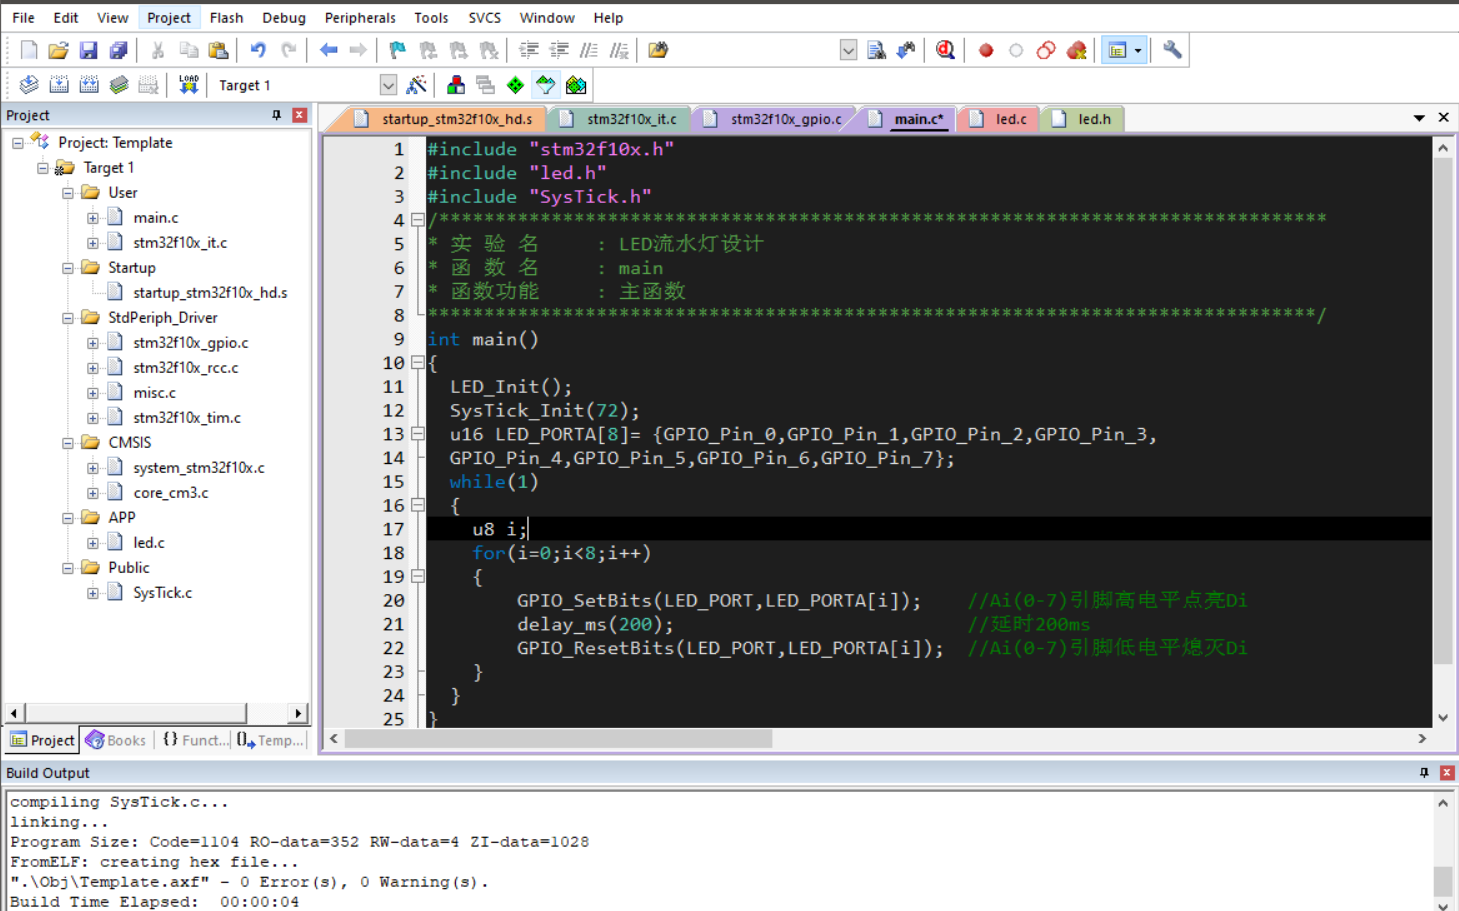Click the Incremental Find binoculars icon
The height and width of the screenshot is (911, 1459).
point(906,50)
